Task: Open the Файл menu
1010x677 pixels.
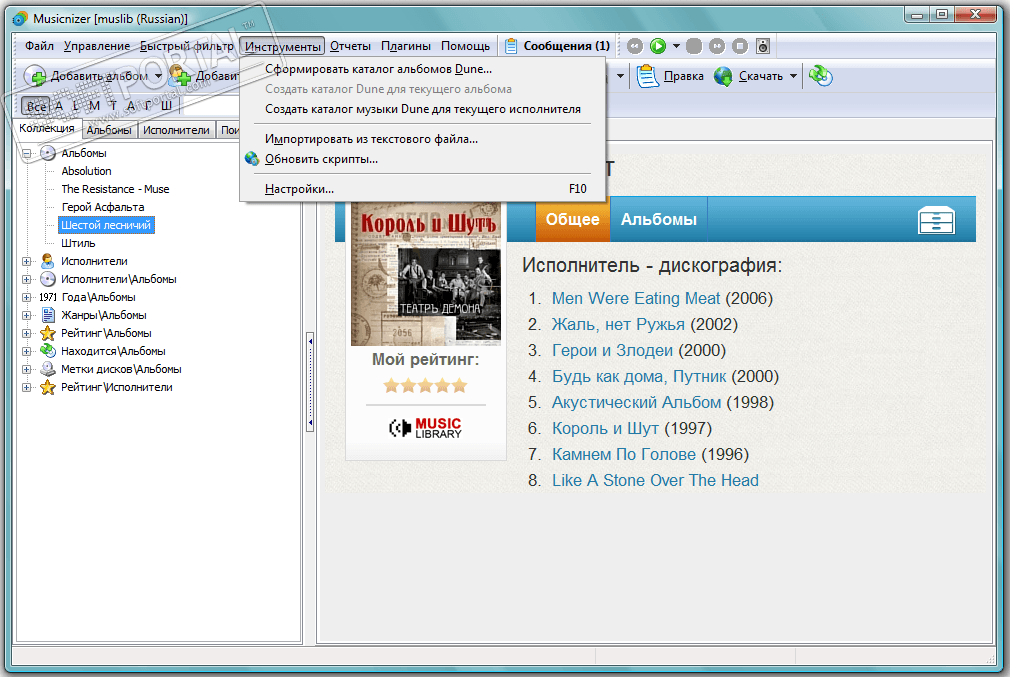Action: point(39,46)
